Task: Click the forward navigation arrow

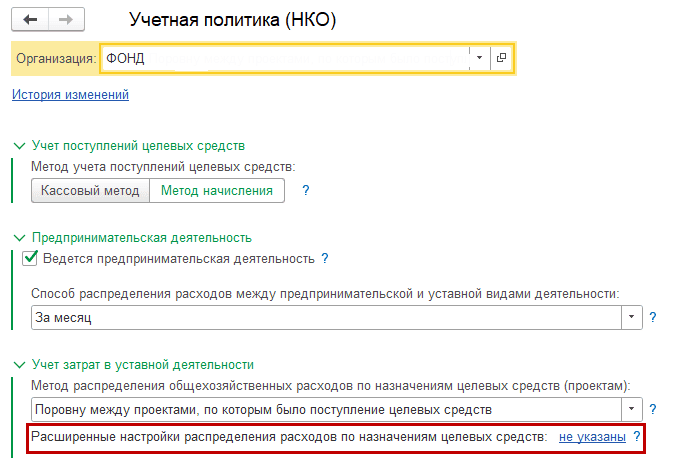Action: pyautogui.click(x=65, y=19)
